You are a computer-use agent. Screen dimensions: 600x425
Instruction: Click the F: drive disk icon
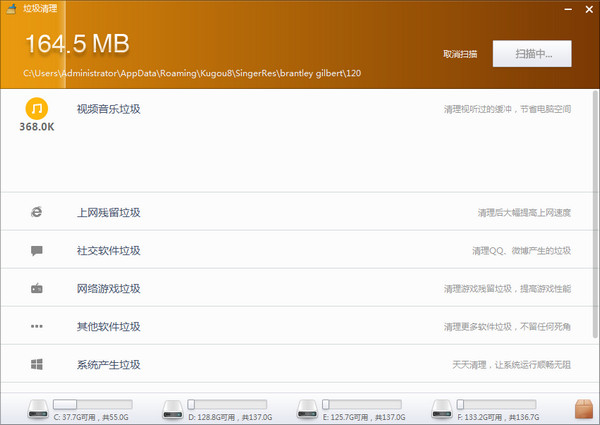[x=441, y=408]
